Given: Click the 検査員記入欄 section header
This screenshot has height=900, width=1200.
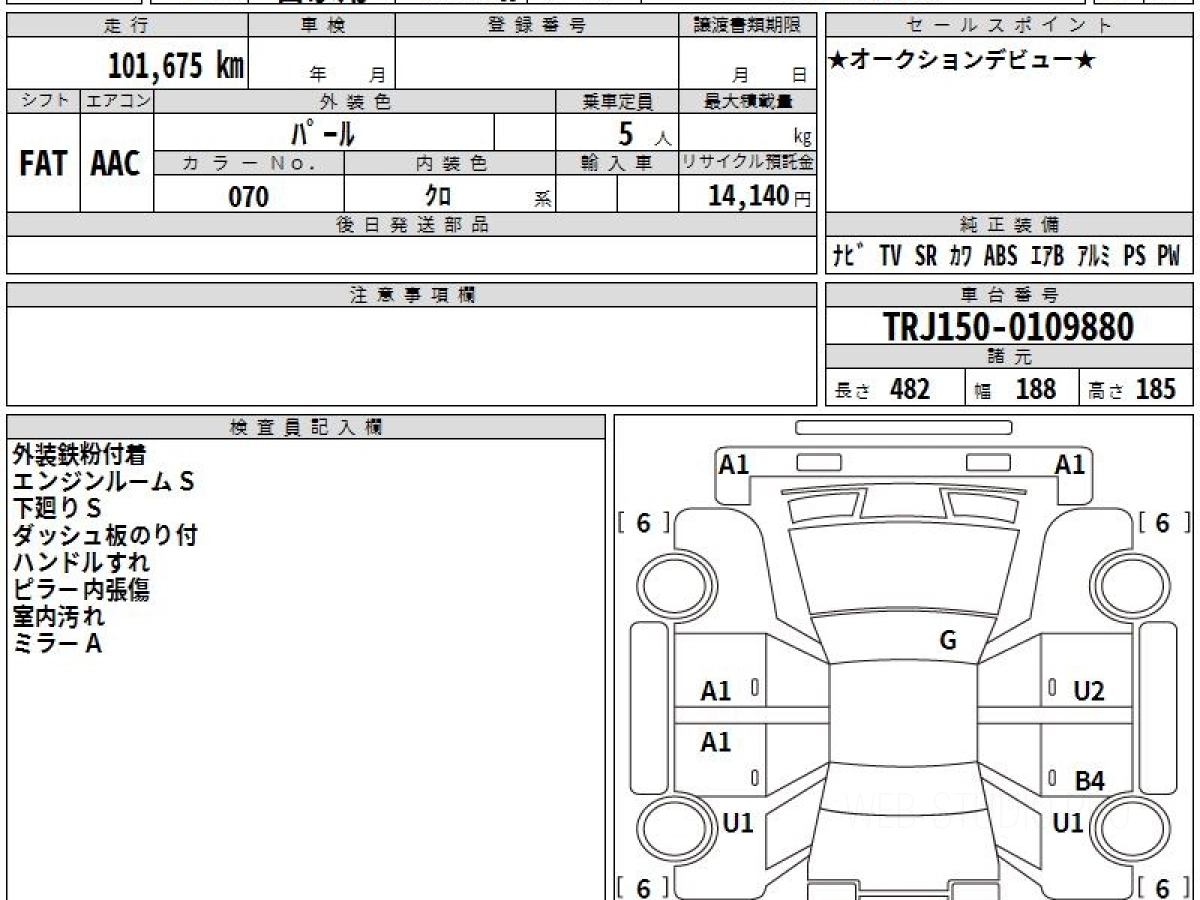Looking at the screenshot, I should tap(306, 427).
